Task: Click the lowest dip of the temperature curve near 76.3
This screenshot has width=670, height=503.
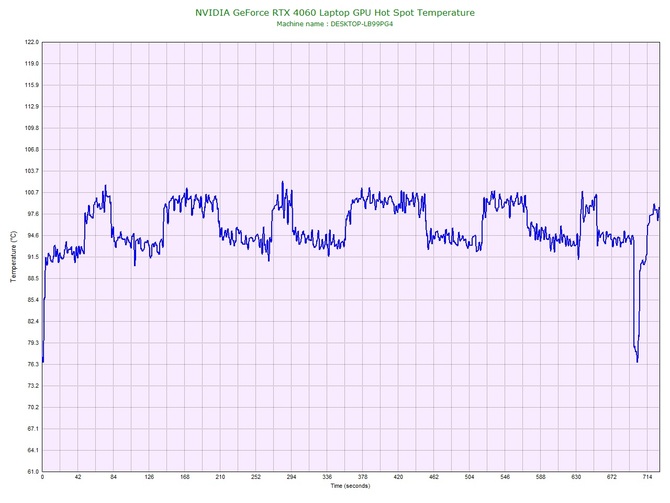Action: pyautogui.click(x=637, y=362)
